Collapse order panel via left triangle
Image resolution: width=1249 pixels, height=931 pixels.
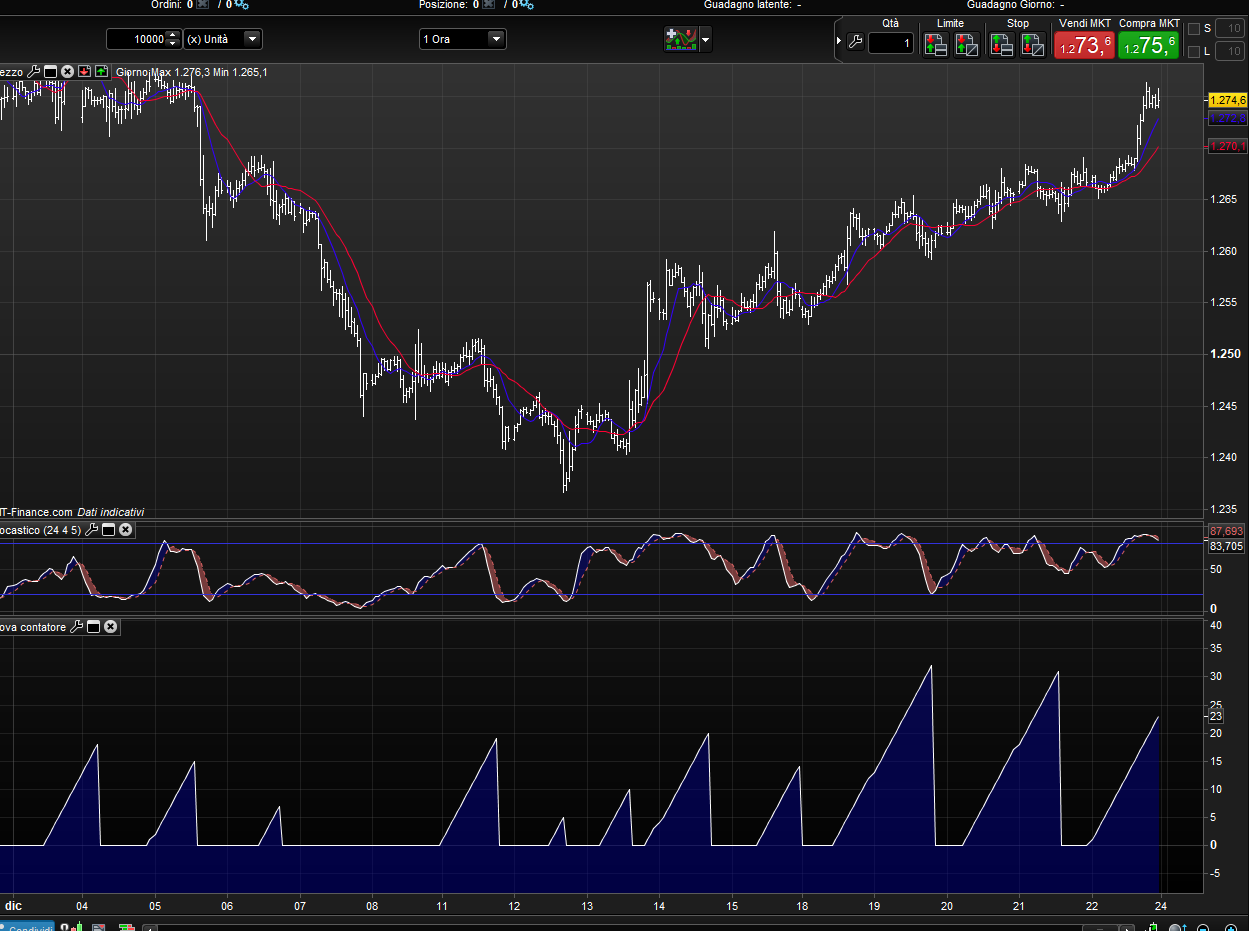click(x=839, y=42)
